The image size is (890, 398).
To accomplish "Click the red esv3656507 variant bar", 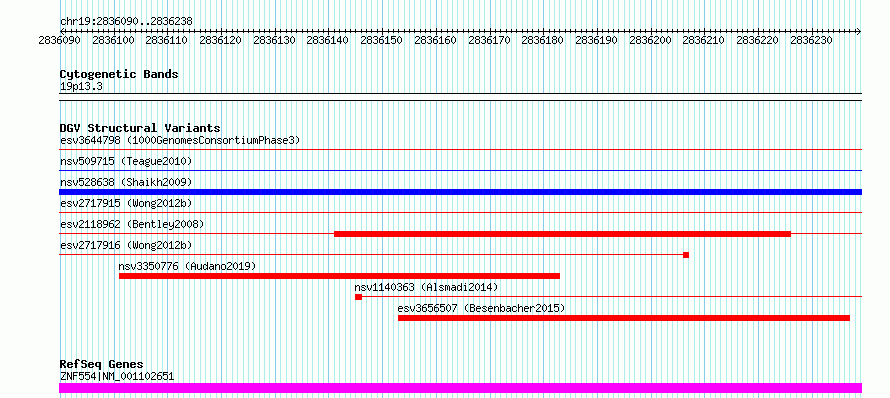I will [624, 318].
